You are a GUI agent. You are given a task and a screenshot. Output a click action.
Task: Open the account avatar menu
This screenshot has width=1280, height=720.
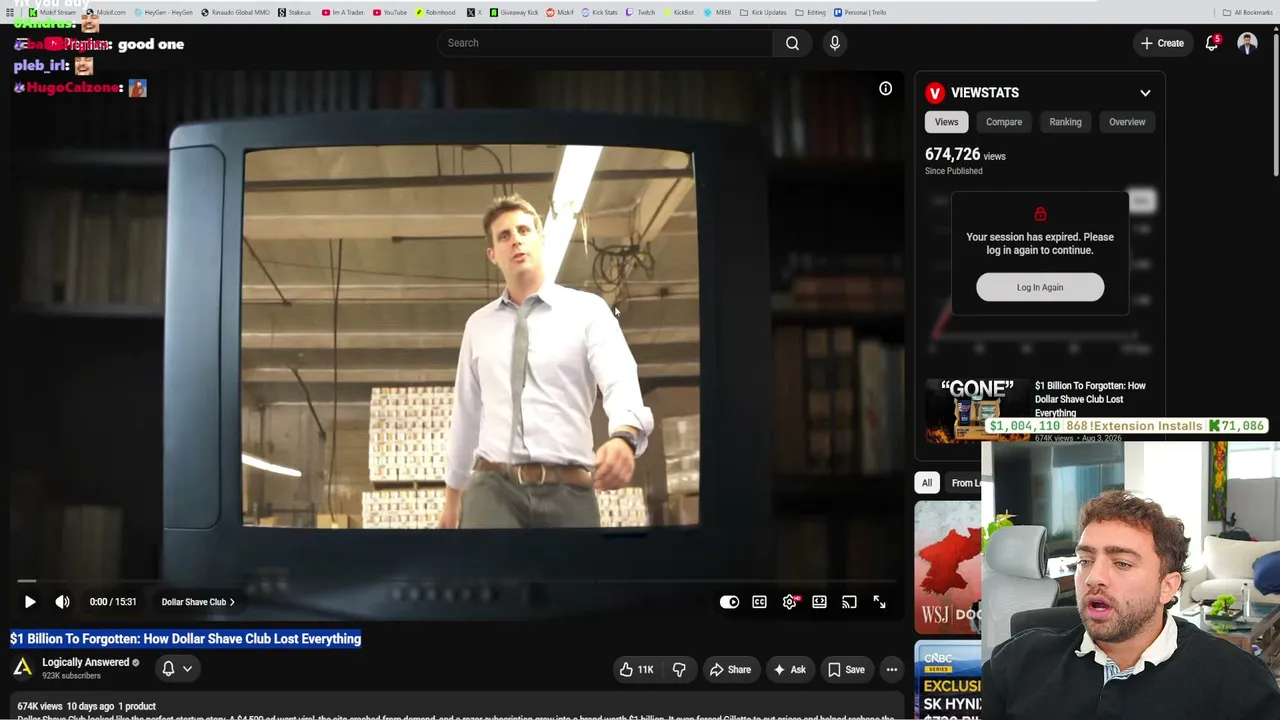[x=1247, y=43]
